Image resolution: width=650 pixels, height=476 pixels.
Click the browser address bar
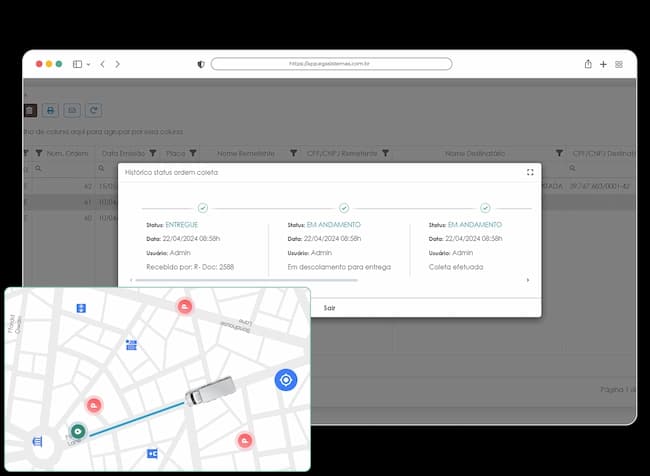(331, 64)
